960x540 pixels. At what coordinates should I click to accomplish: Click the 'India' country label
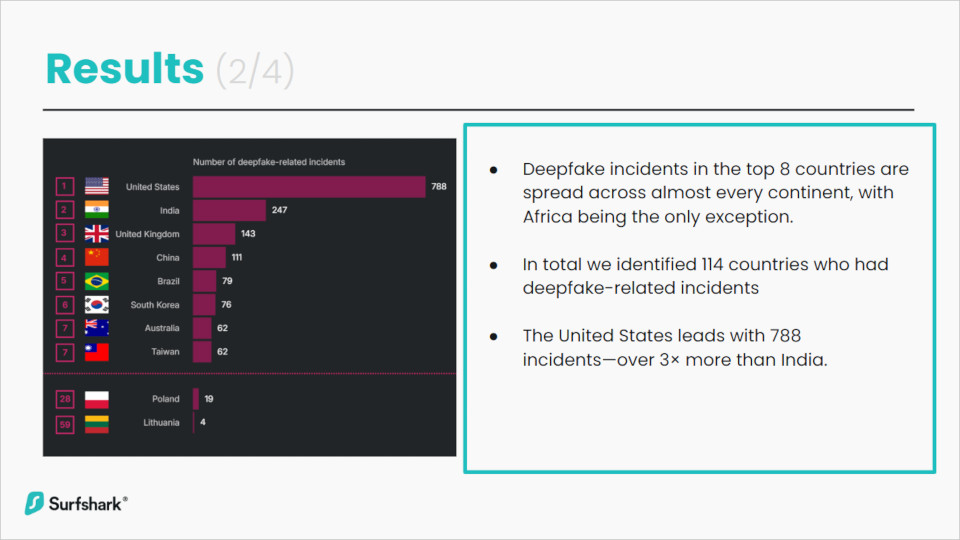click(x=170, y=211)
